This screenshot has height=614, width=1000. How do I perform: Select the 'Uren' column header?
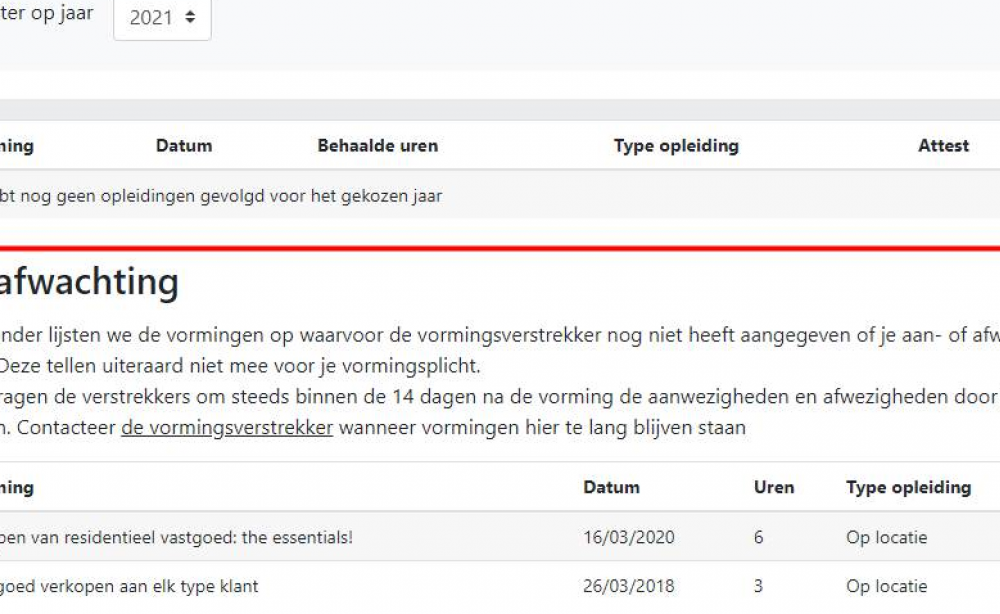pyautogui.click(x=774, y=487)
